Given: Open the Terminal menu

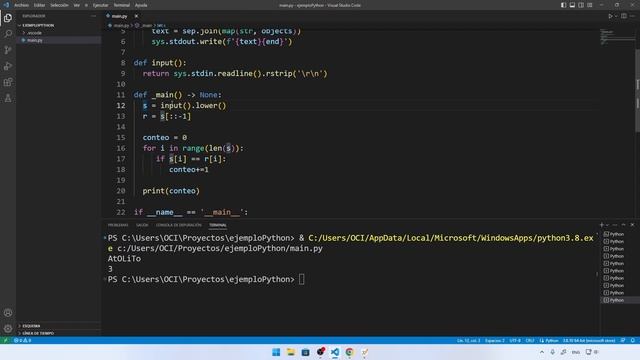Looking at the screenshot, I should click(122, 5).
